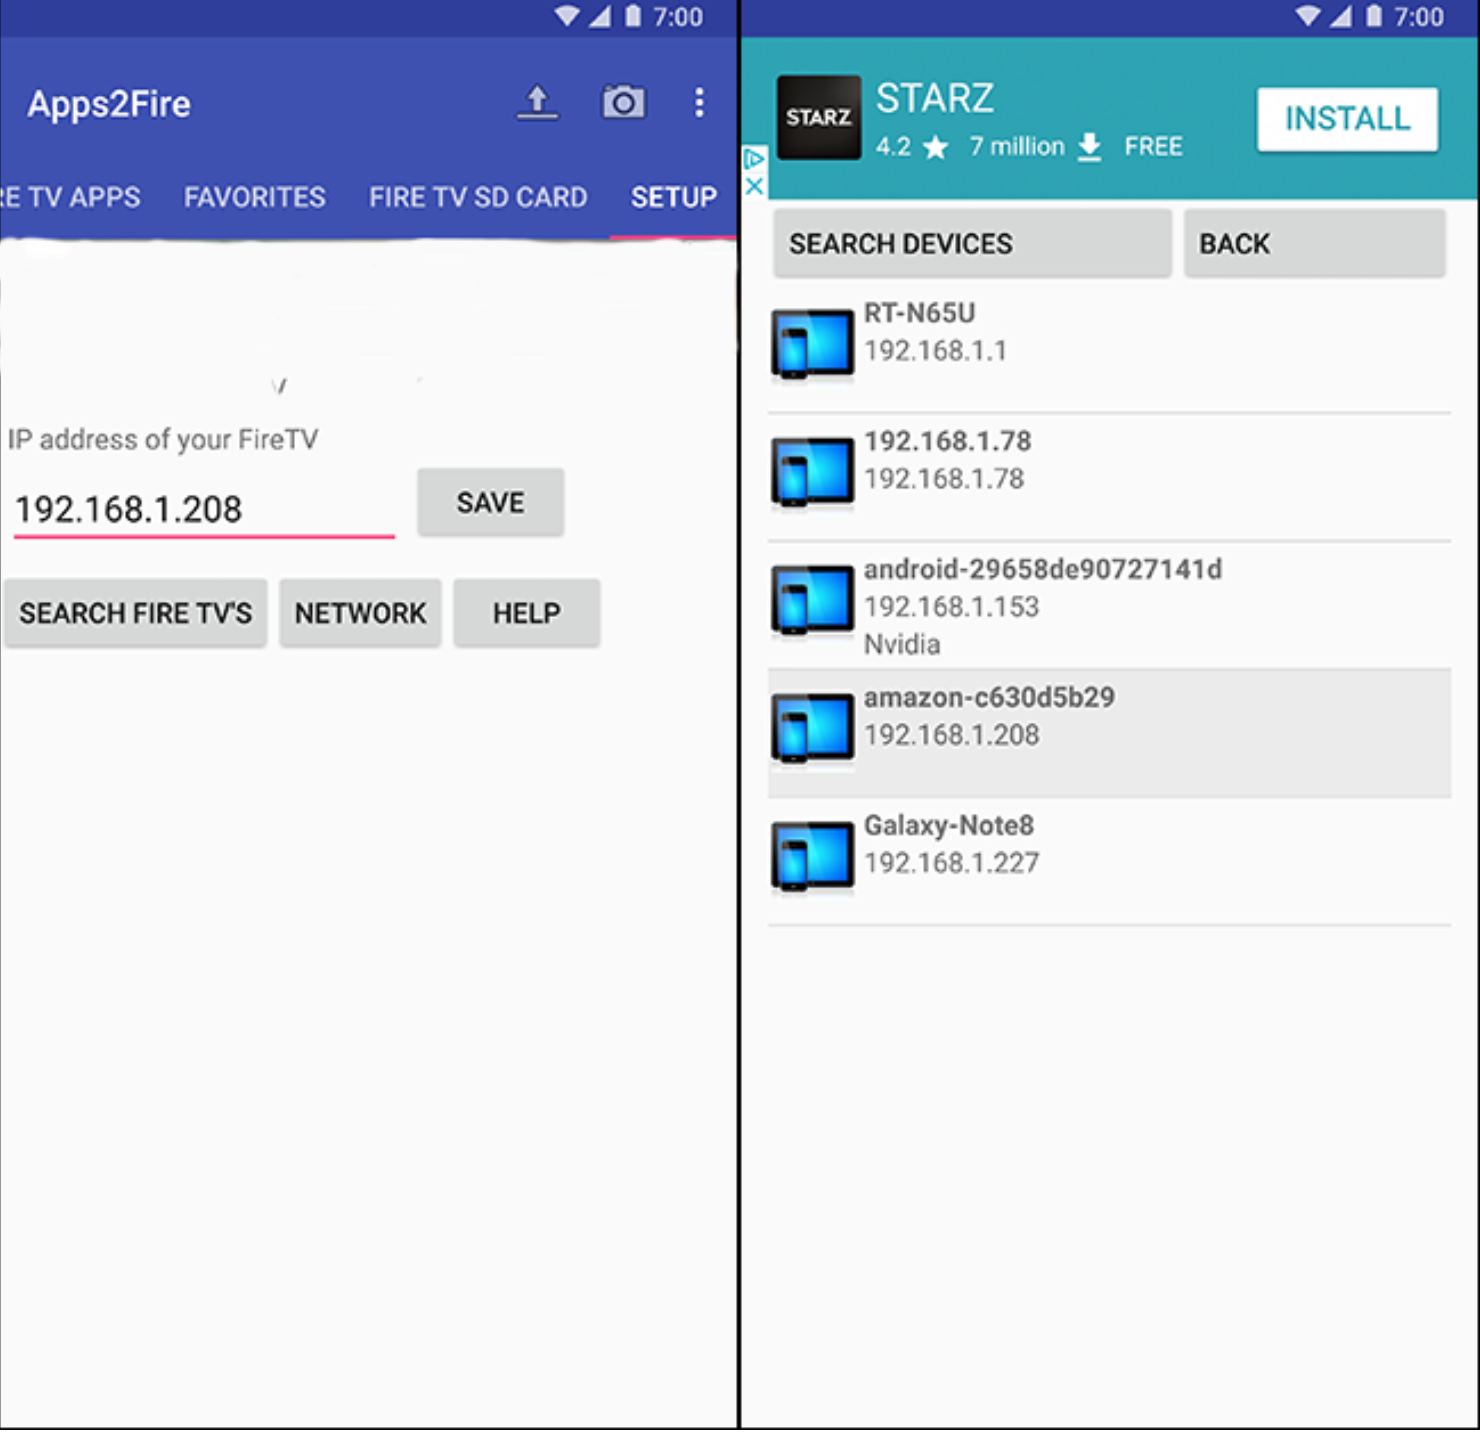Open the camera screenshot icon
The width and height of the screenshot is (1480, 1432).
(623, 101)
